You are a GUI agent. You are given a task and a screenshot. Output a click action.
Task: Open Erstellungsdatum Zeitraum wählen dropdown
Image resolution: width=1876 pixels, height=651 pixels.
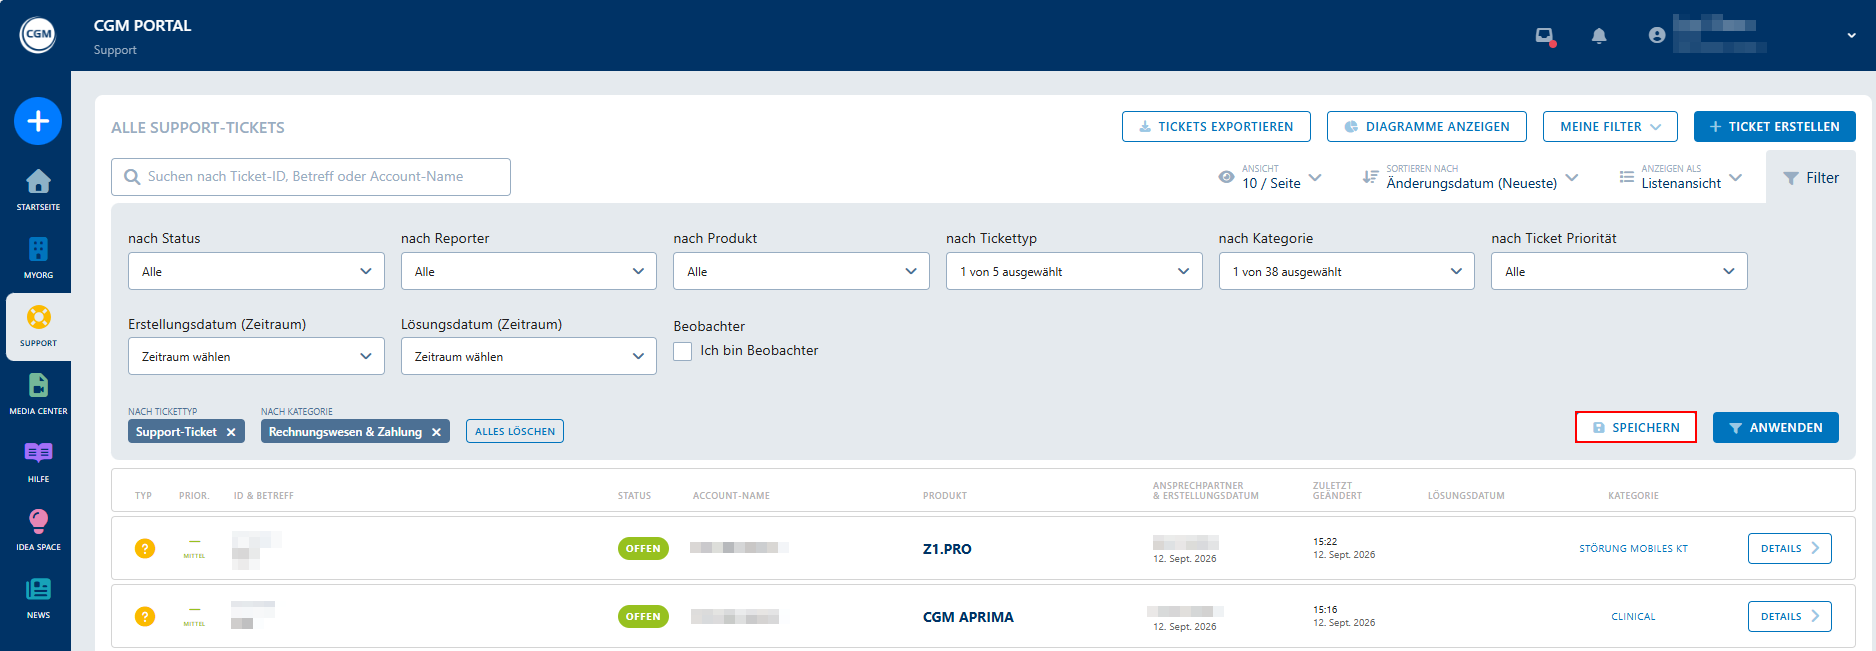click(256, 356)
